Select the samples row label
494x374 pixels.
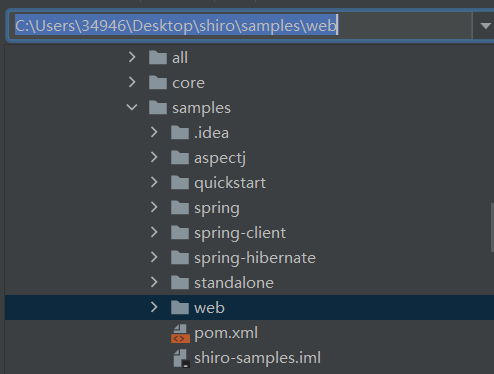[201, 108]
